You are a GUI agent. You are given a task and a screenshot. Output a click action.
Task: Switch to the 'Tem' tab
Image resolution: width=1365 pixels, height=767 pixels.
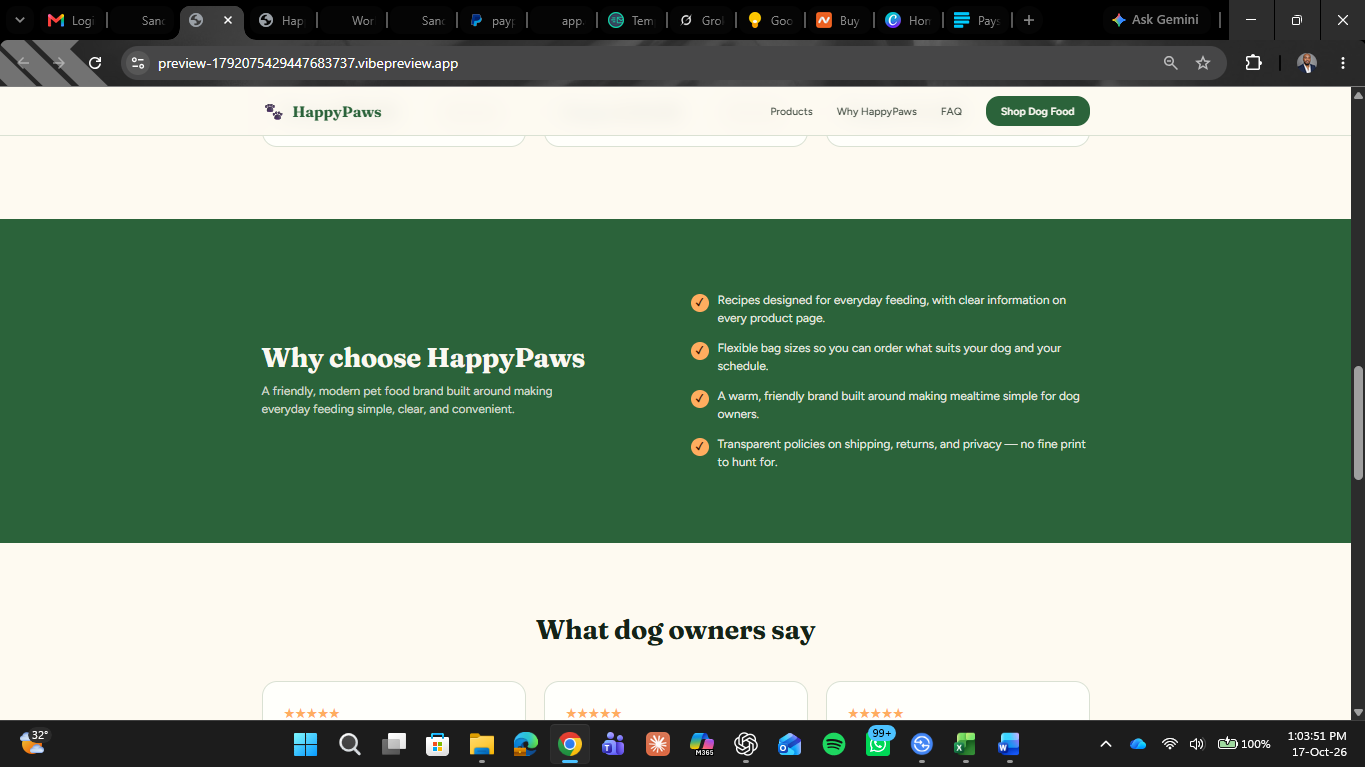pos(633,20)
